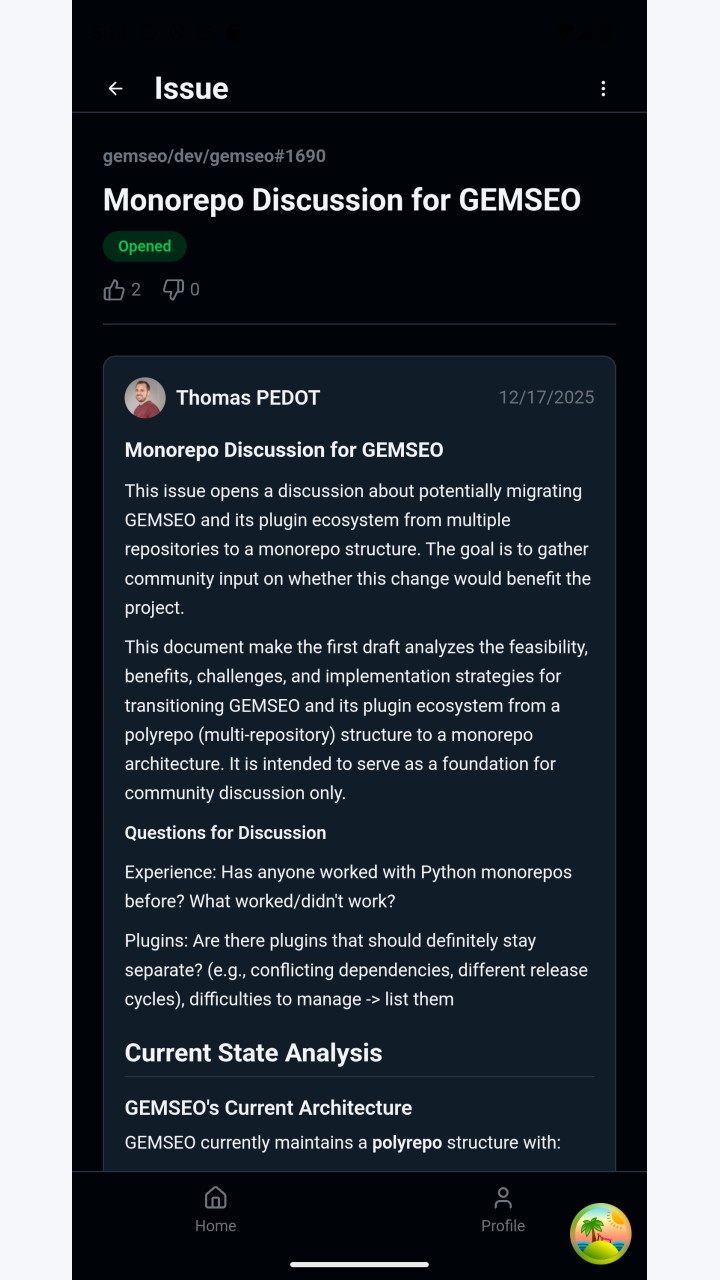The height and width of the screenshot is (1280, 720).
Task: Tap the floating beach island icon
Action: click(x=600, y=1234)
